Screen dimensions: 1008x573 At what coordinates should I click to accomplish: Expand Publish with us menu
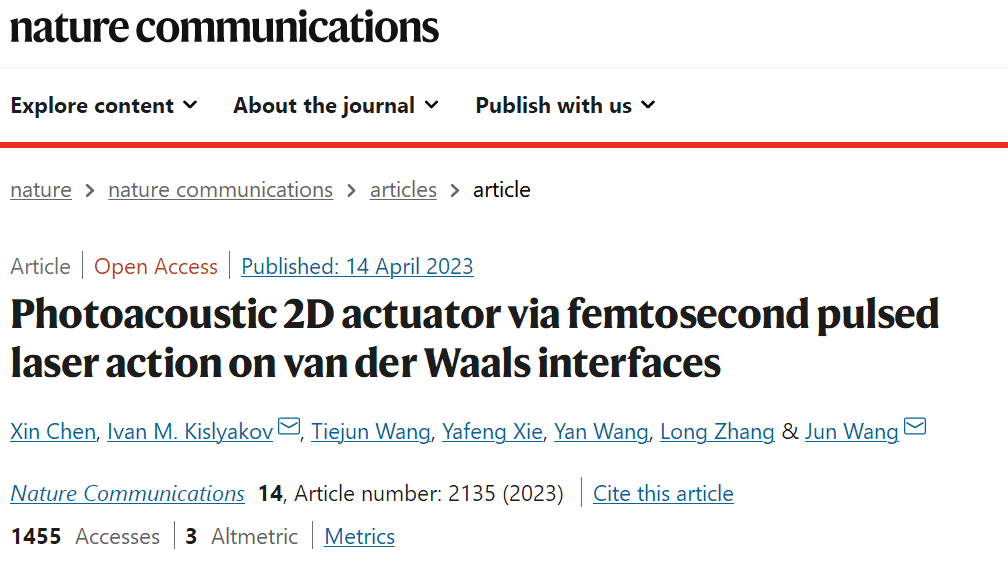[x=565, y=105]
